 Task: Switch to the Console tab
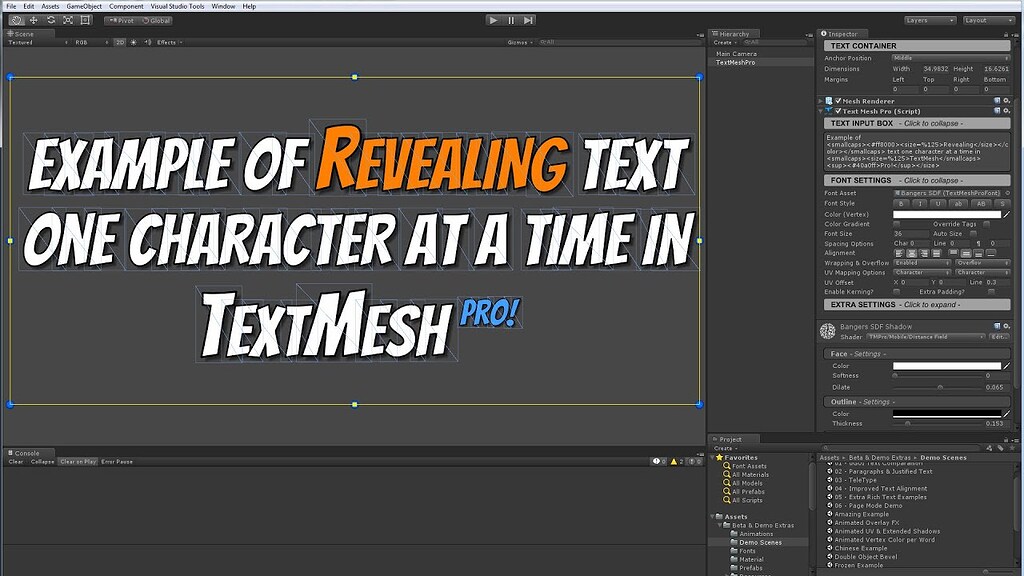(29, 452)
